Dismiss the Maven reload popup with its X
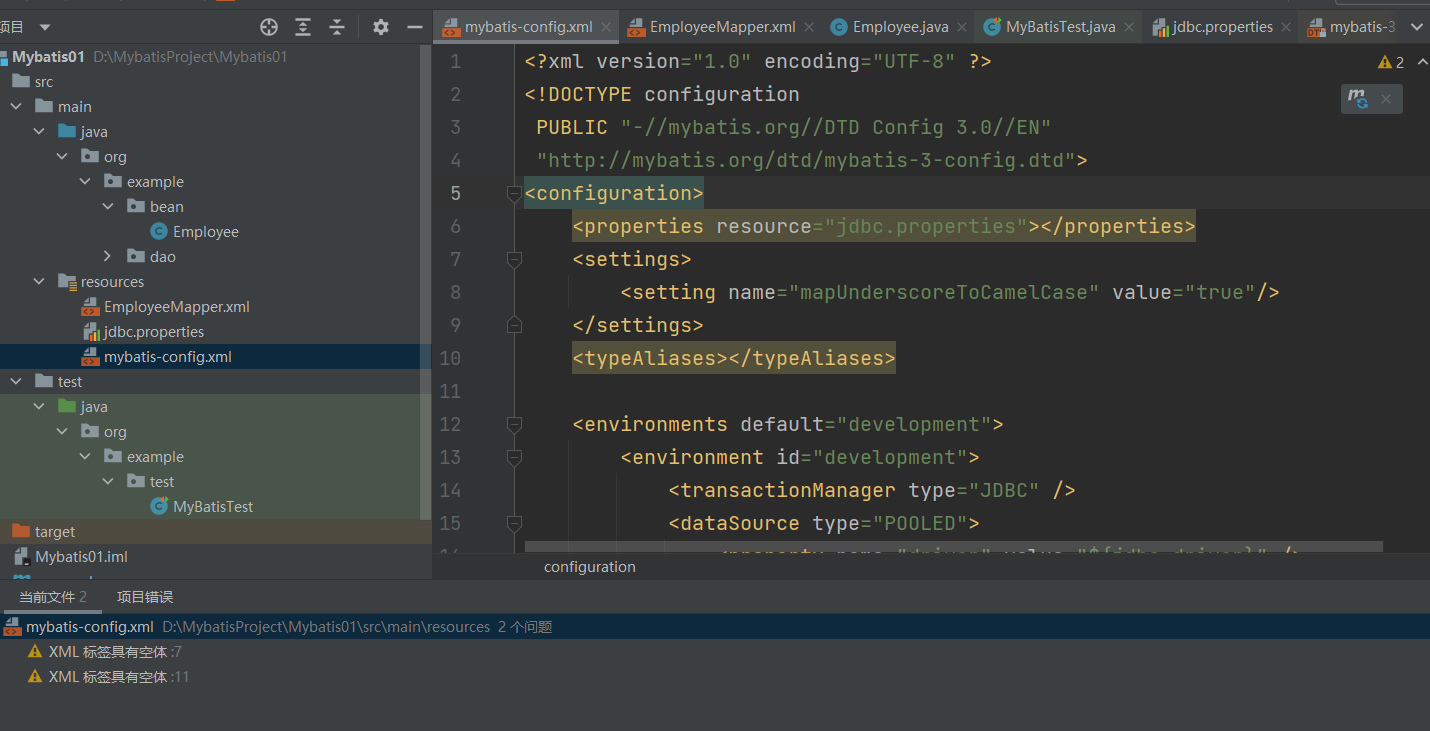Screen dimensions: 1430x731 (x=1386, y=98)
